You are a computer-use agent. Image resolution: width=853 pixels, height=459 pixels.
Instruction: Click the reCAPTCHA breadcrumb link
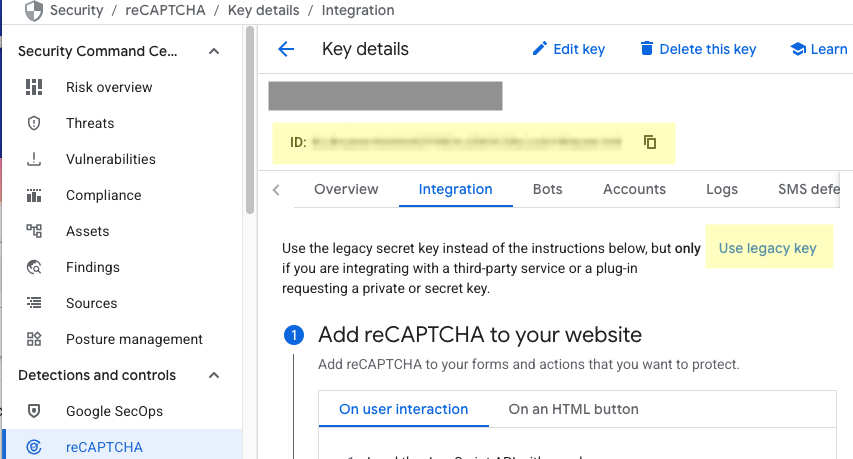tap(165, 10)
